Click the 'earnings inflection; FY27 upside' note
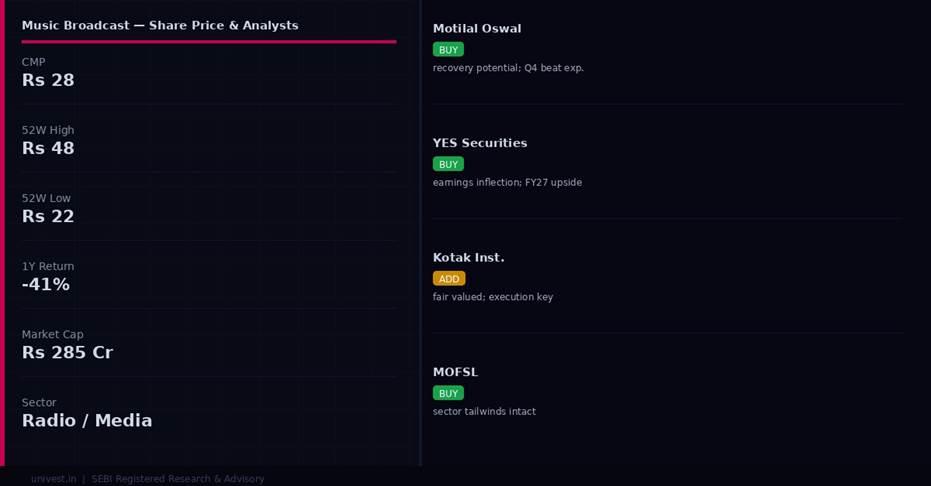931x486 pixels. point(507,182)
